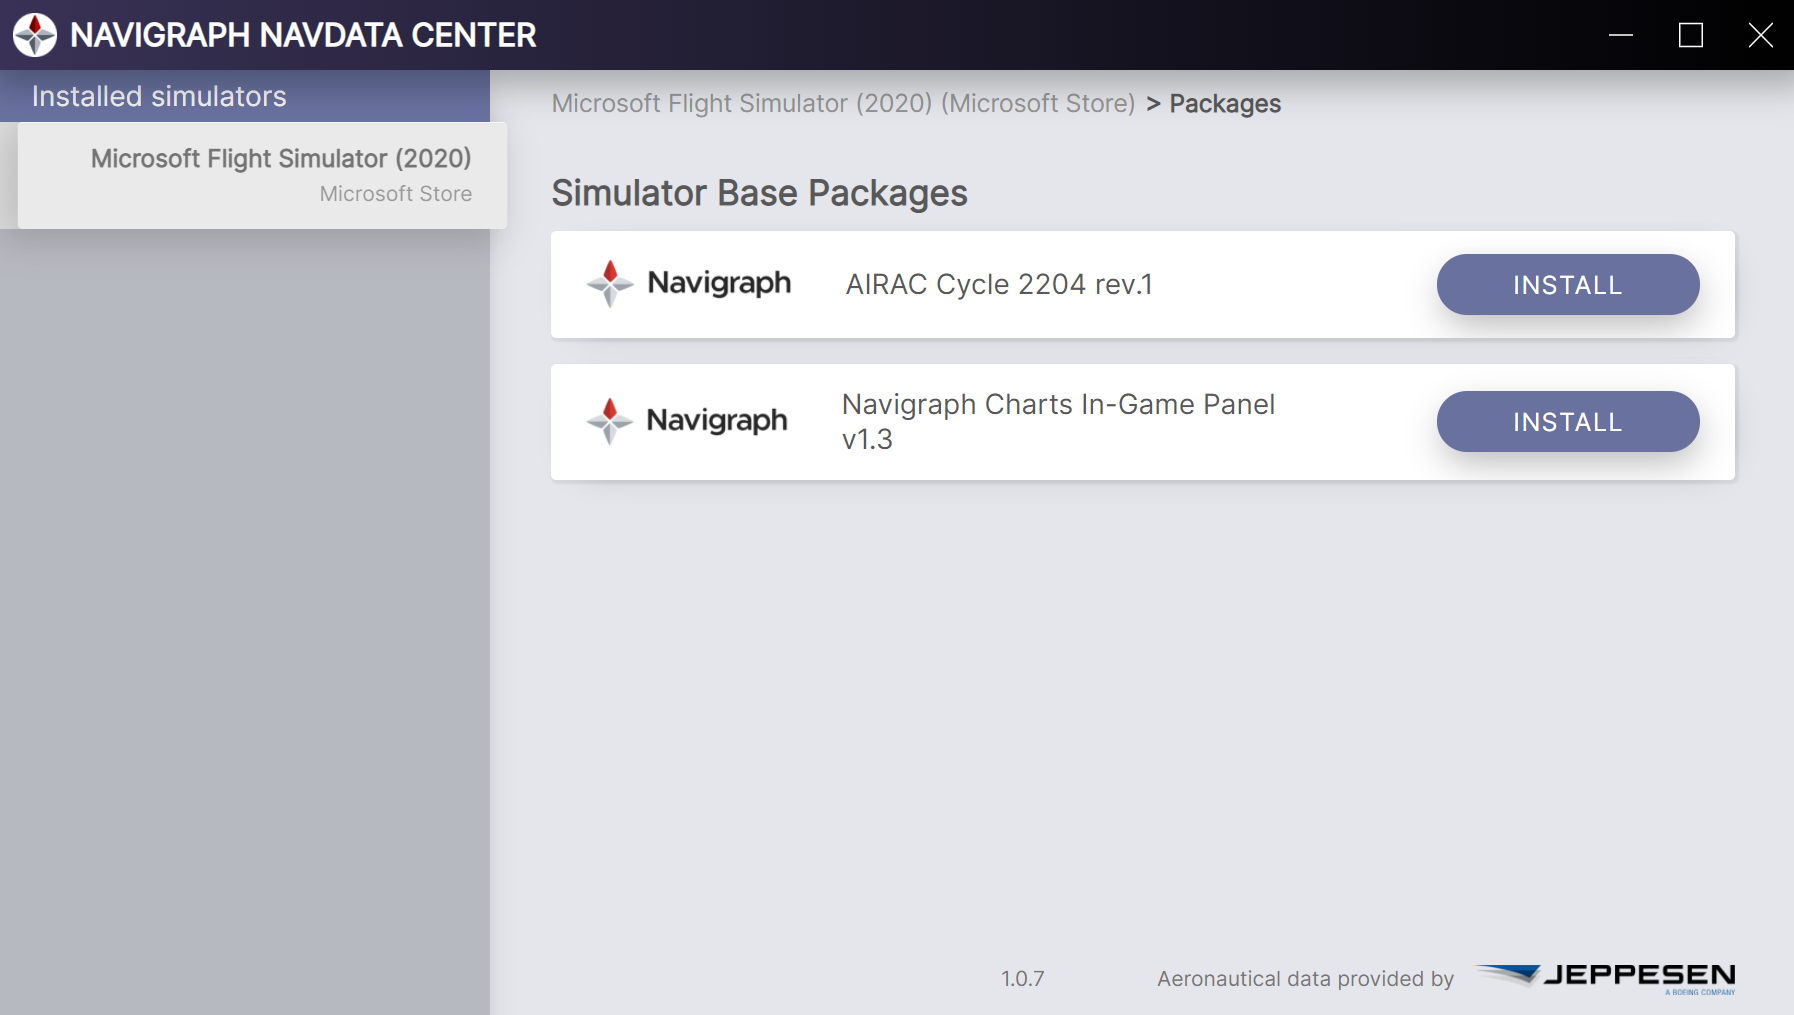
Task: Click the Navigraph Navdata Center title text
Action: 303,35
